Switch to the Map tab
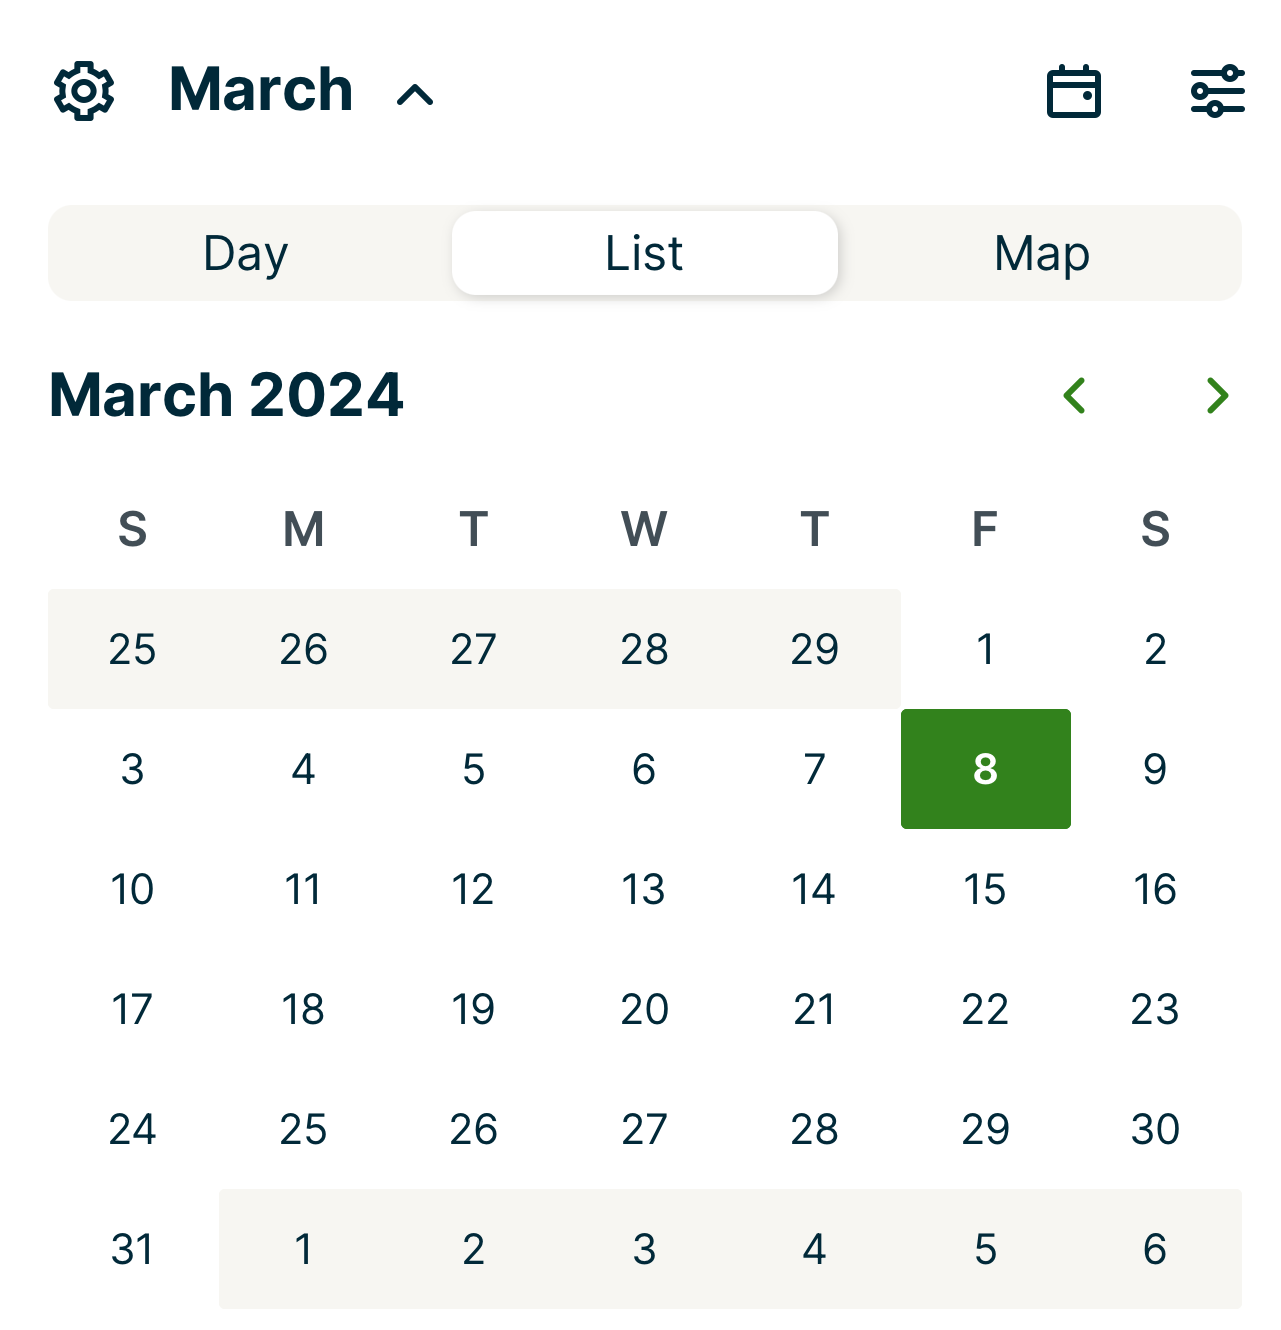This screenshot has width=1281, height=1330. [x=1042, y=253]
